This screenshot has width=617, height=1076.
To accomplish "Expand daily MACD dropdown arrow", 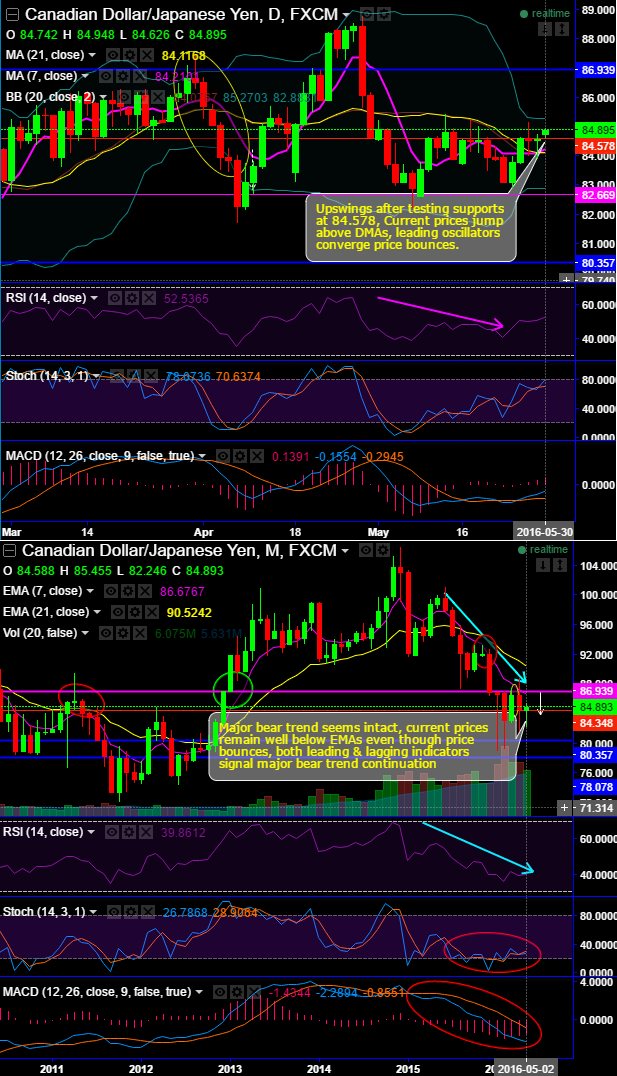I will (202, 456).
